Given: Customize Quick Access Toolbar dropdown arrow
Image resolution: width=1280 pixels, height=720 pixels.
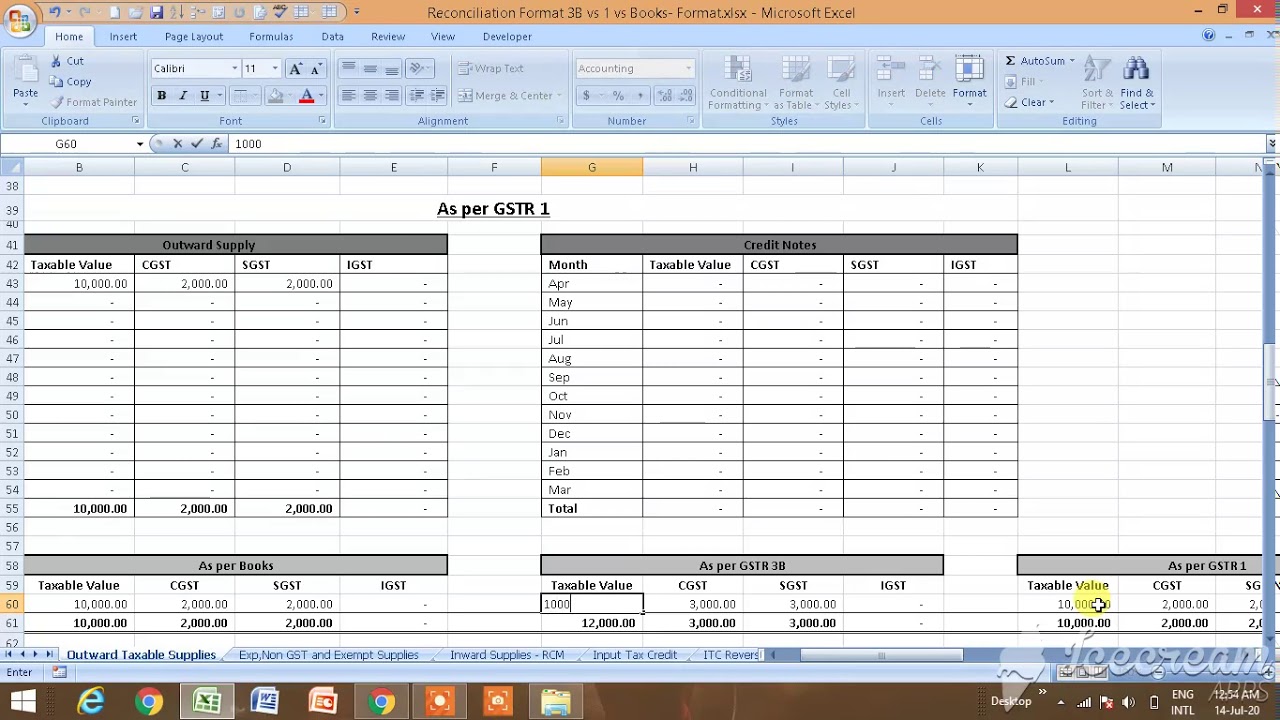Looking at the screenshot, I should [356, 12].
